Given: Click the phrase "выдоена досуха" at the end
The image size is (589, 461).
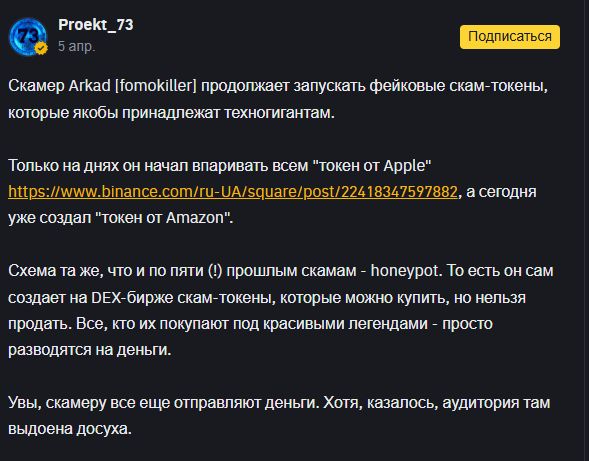Looking at the screenshot, I should pos(69,429).
